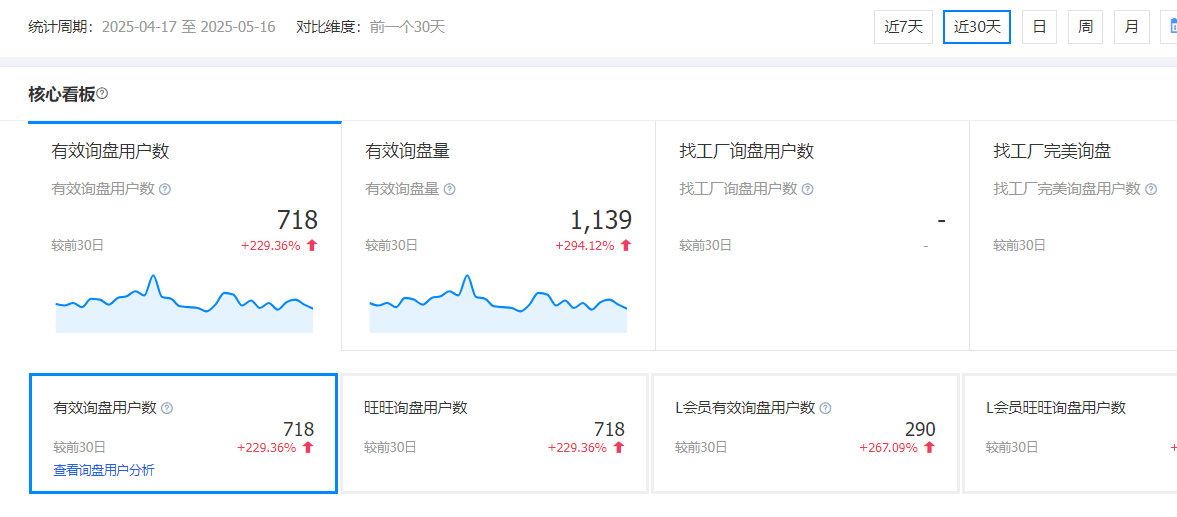Click help icon beside 找工厂完美询盘用户数 subtitle
This screenshot has height=517, width=1177.
tap(1151, 189)
